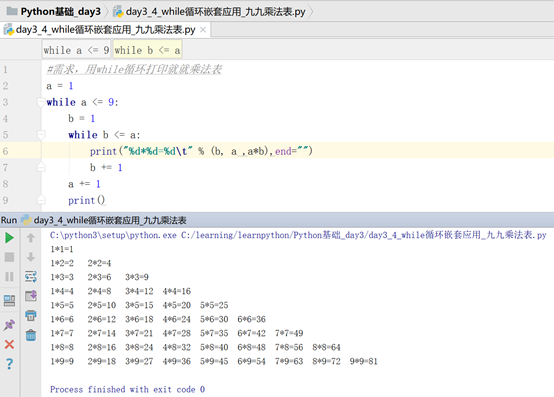Screen dimensions: 554x397
Task: Click 'b = 1' on line 4
Action: 82,119
